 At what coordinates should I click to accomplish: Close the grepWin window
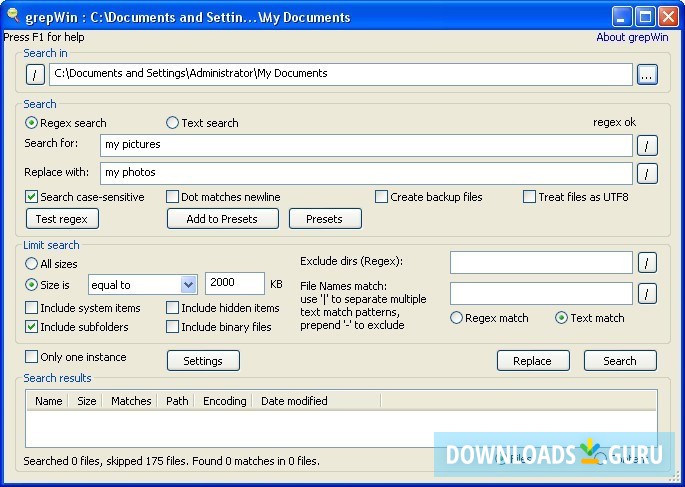pyautogui.click(x=669, y=17)
